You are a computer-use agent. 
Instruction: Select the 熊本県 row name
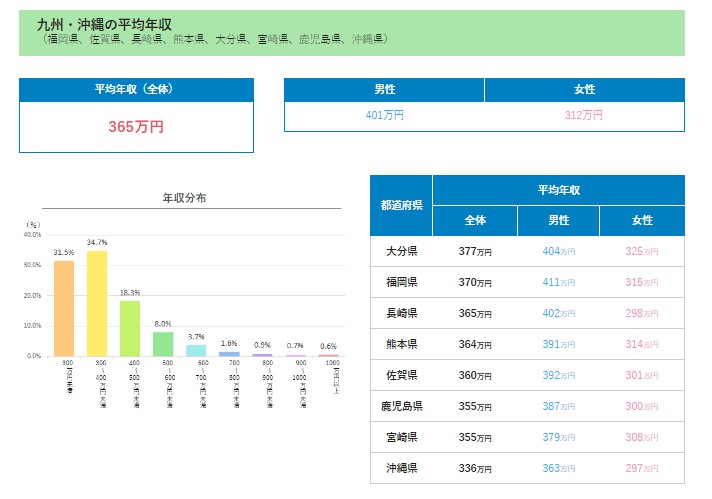pos(402,344)
